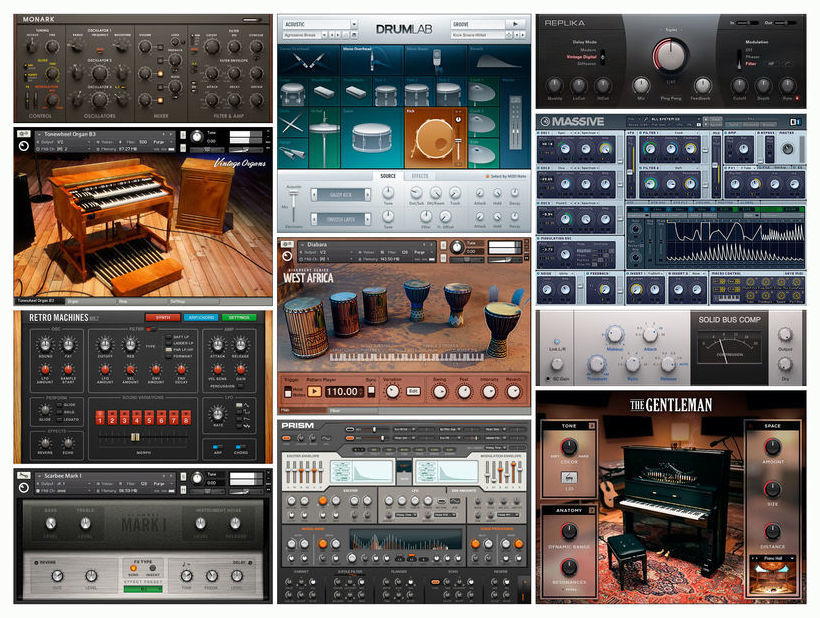820x618 pixels.
Task: Click the Makeup knob in Solid Bus Comp
Action: click(x=614, y=335)
